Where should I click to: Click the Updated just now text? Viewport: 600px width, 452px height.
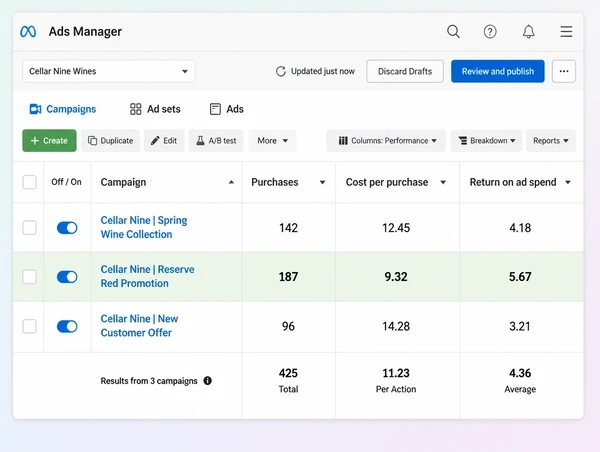pos(323,72)
